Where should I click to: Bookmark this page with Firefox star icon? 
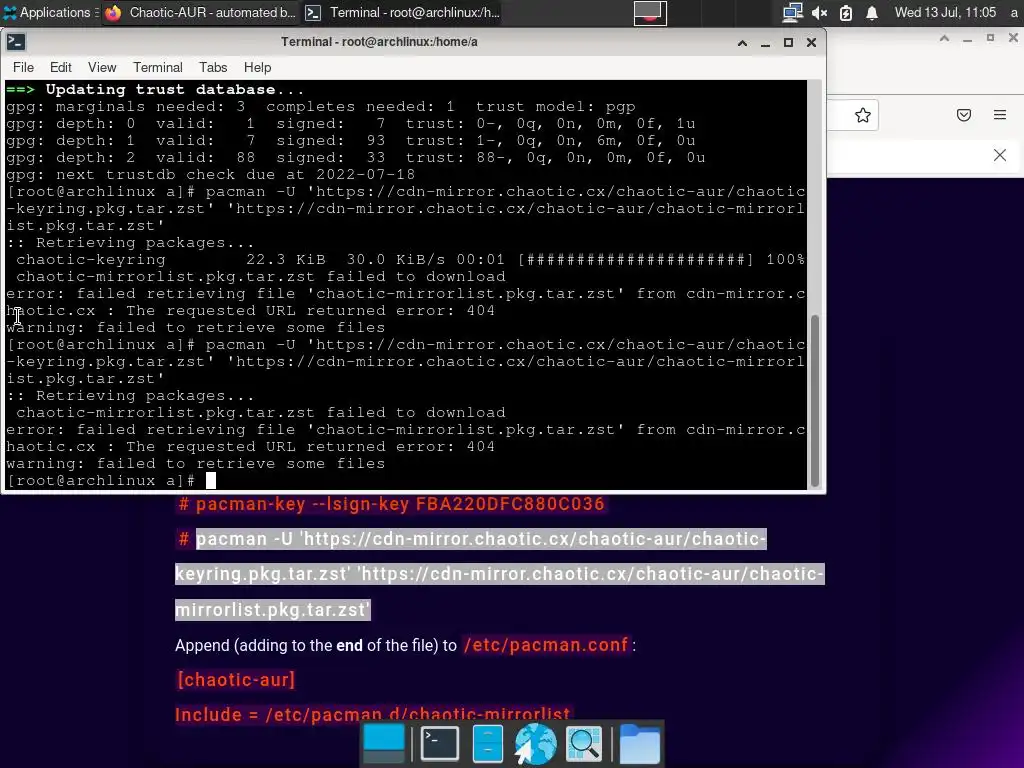(863, 116)
